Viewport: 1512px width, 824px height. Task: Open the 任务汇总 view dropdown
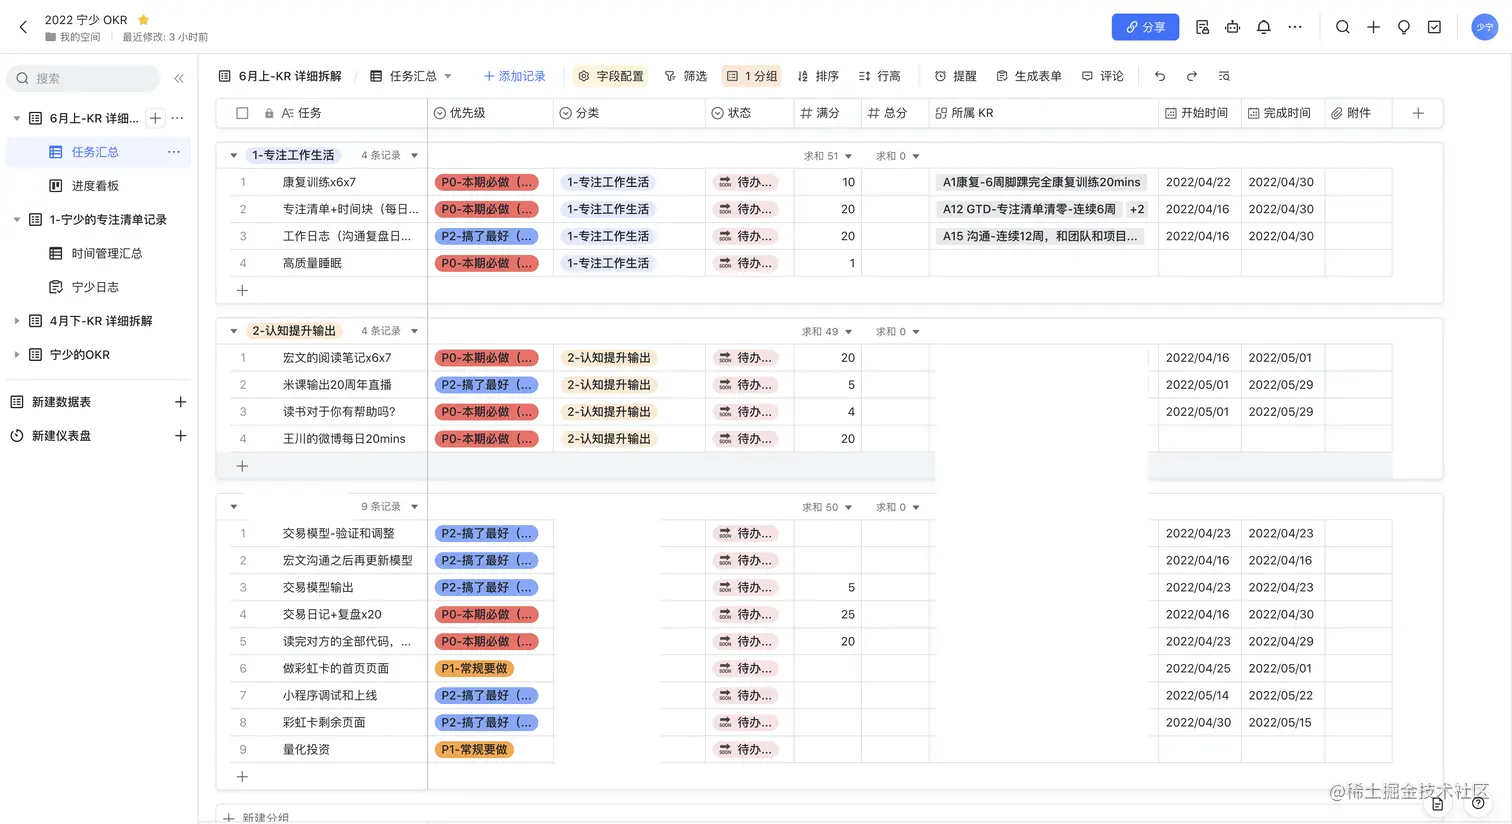pyautogui.click(x=447, y=75)
